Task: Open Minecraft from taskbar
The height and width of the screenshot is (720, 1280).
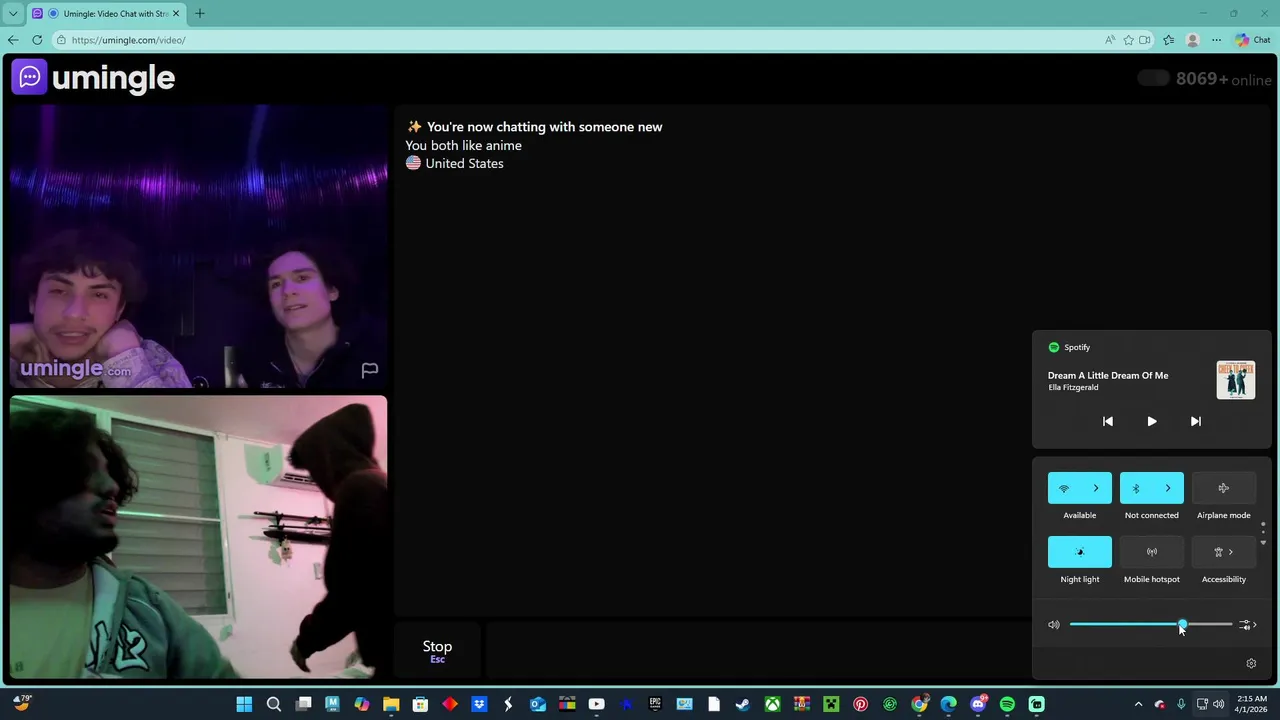Action: point(831,704)
